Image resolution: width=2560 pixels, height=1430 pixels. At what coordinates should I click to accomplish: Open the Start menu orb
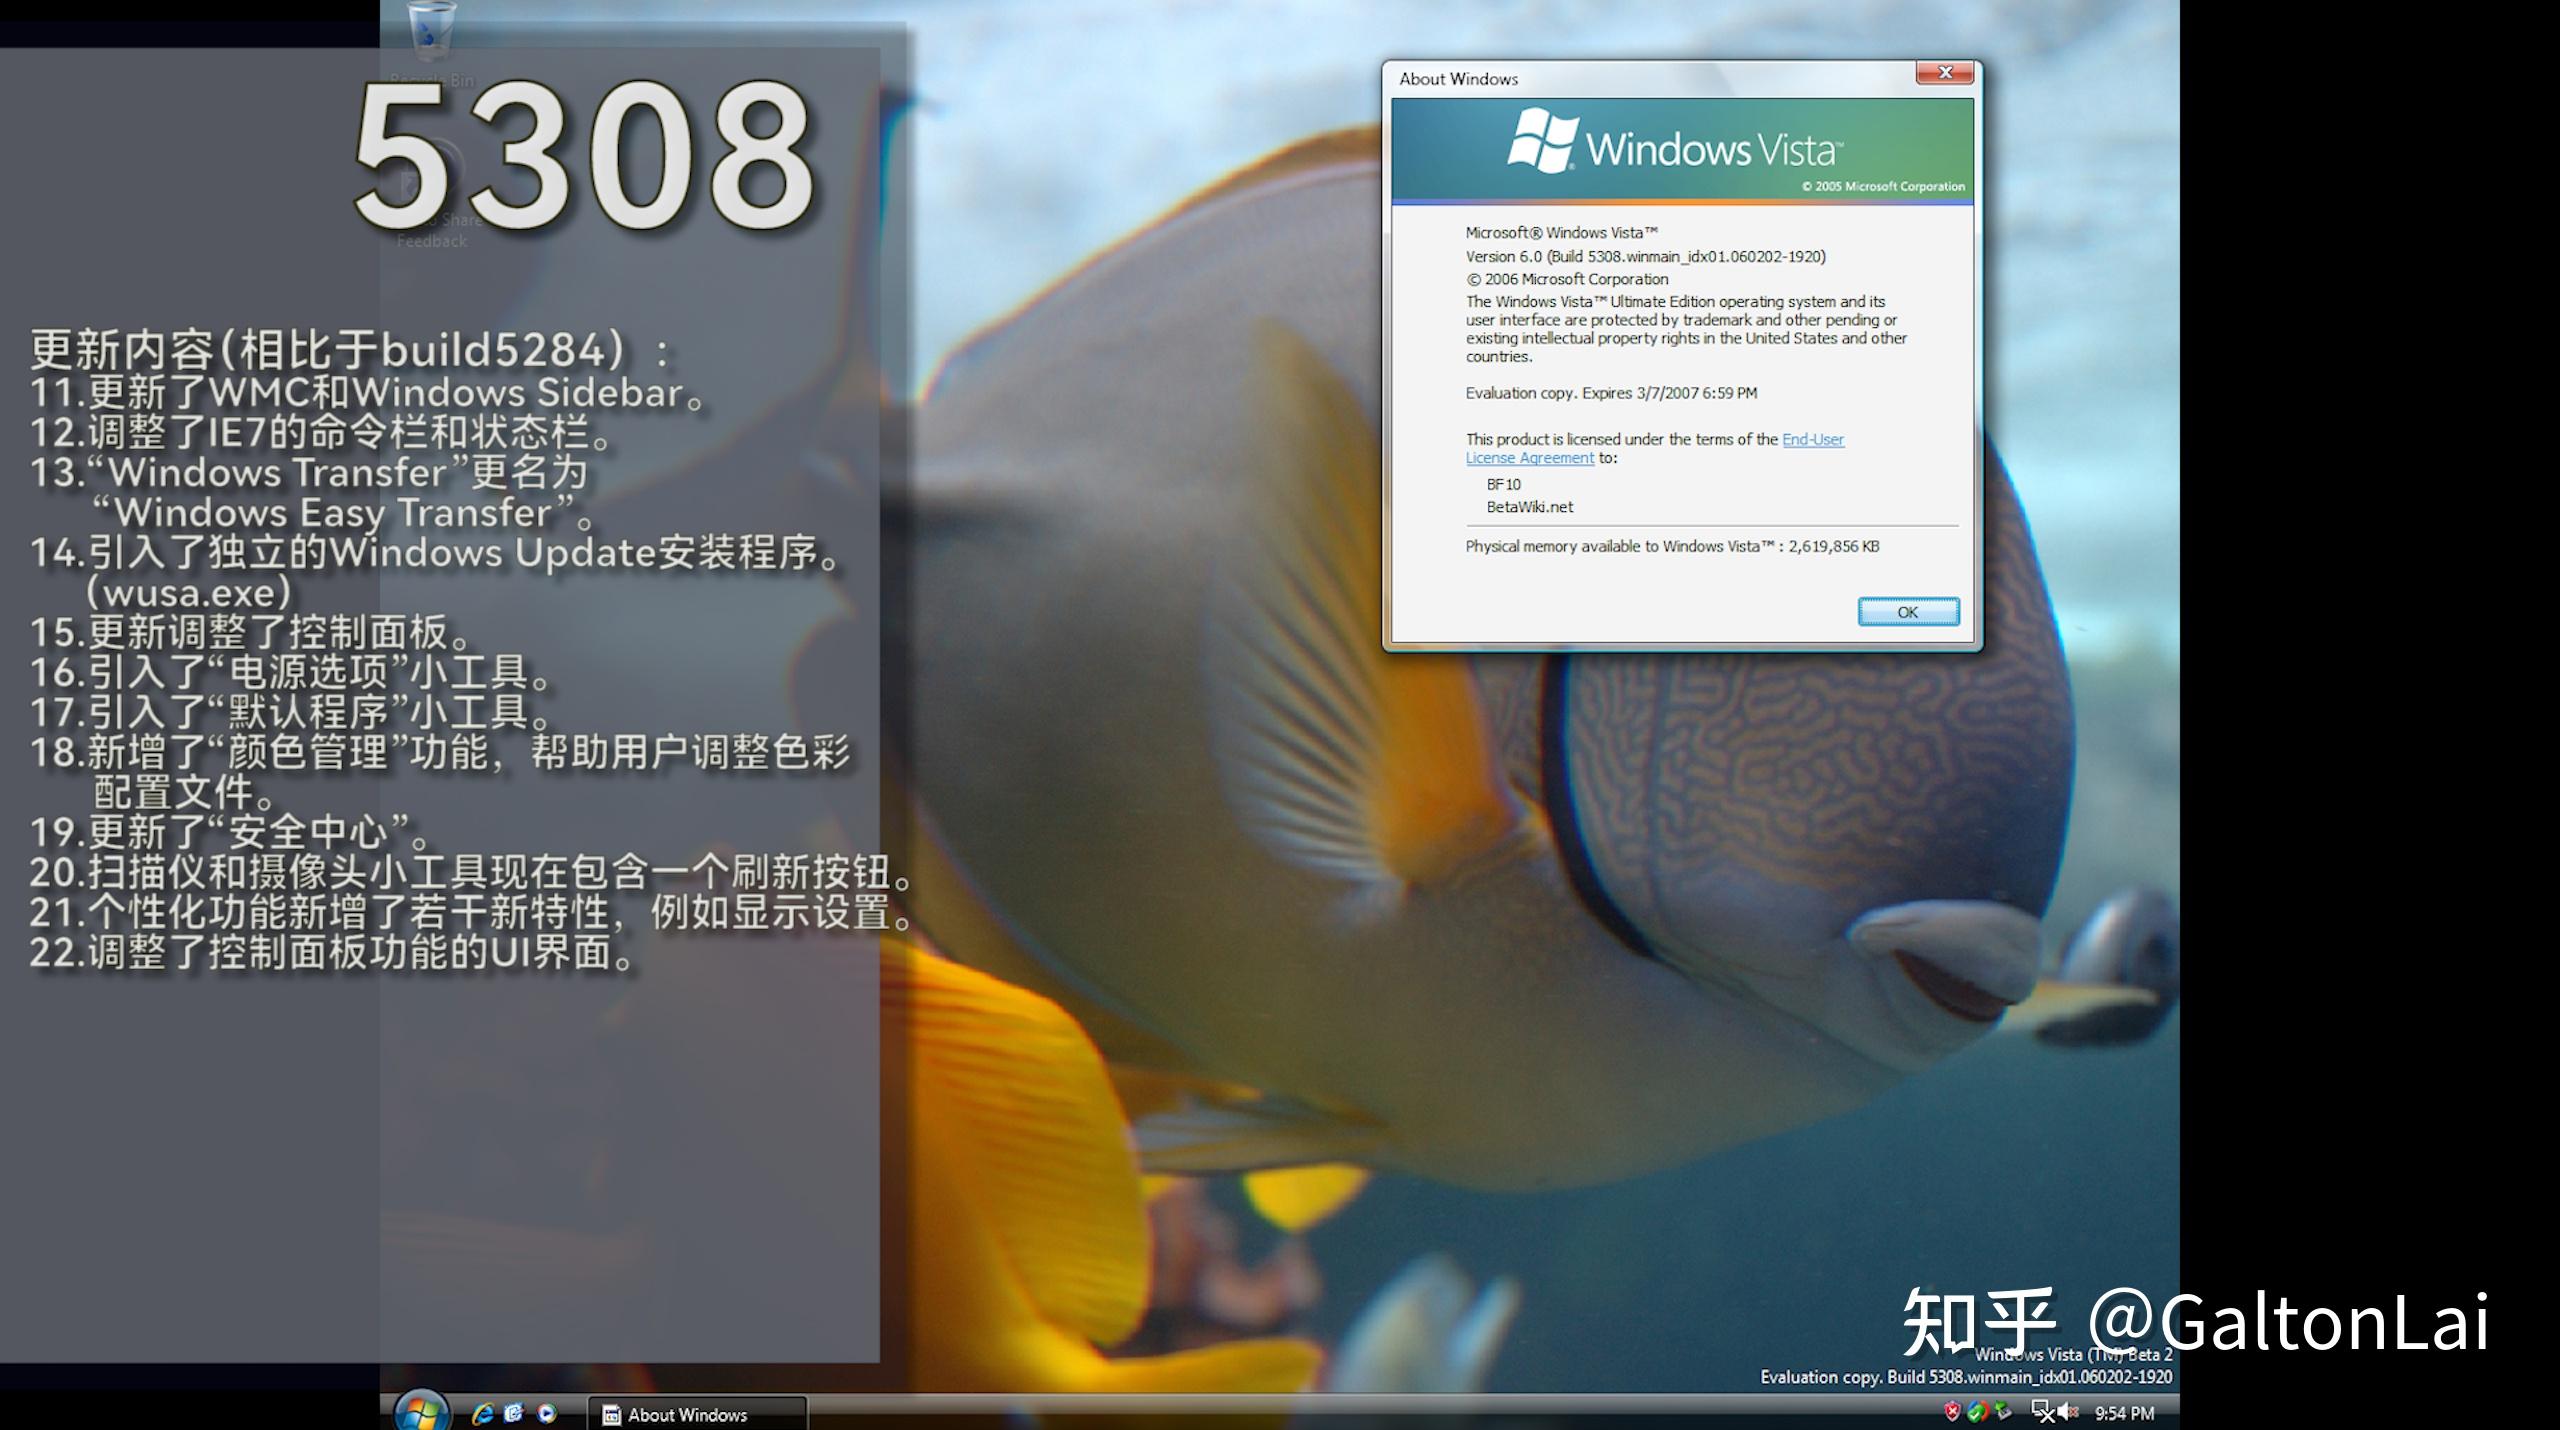click(x=421, y=1411)
